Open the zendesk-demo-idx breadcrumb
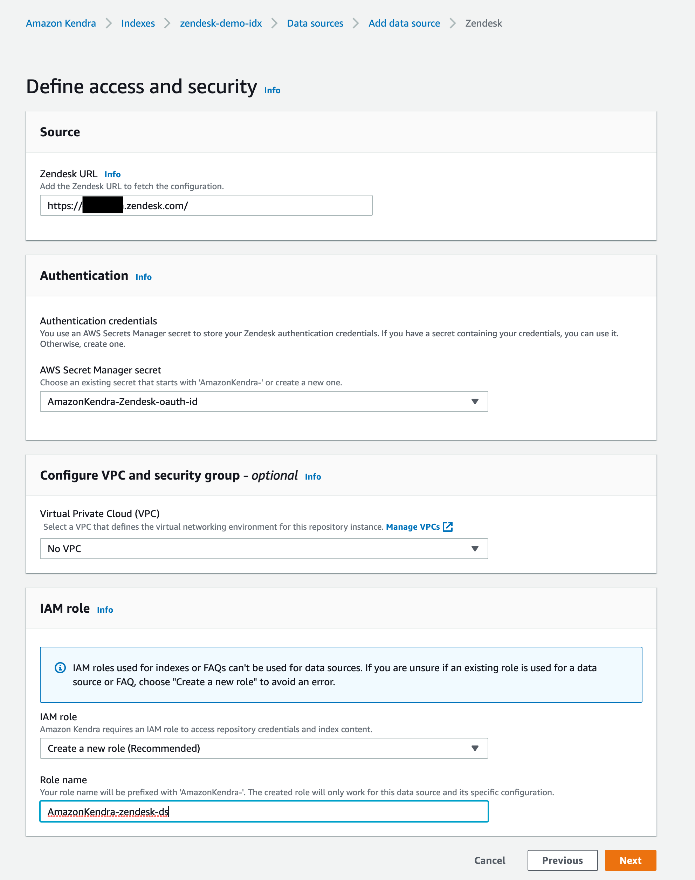This screenshot has width=695, height=880. click(221, 24)
